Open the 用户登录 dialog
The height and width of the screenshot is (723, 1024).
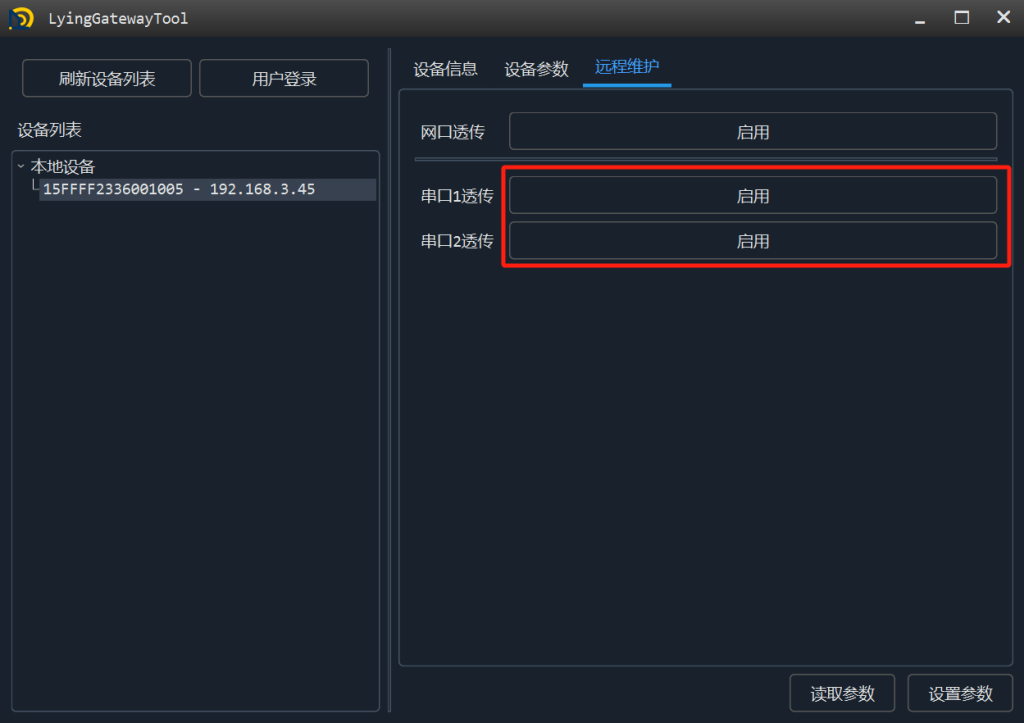click(x=283, y=78)
